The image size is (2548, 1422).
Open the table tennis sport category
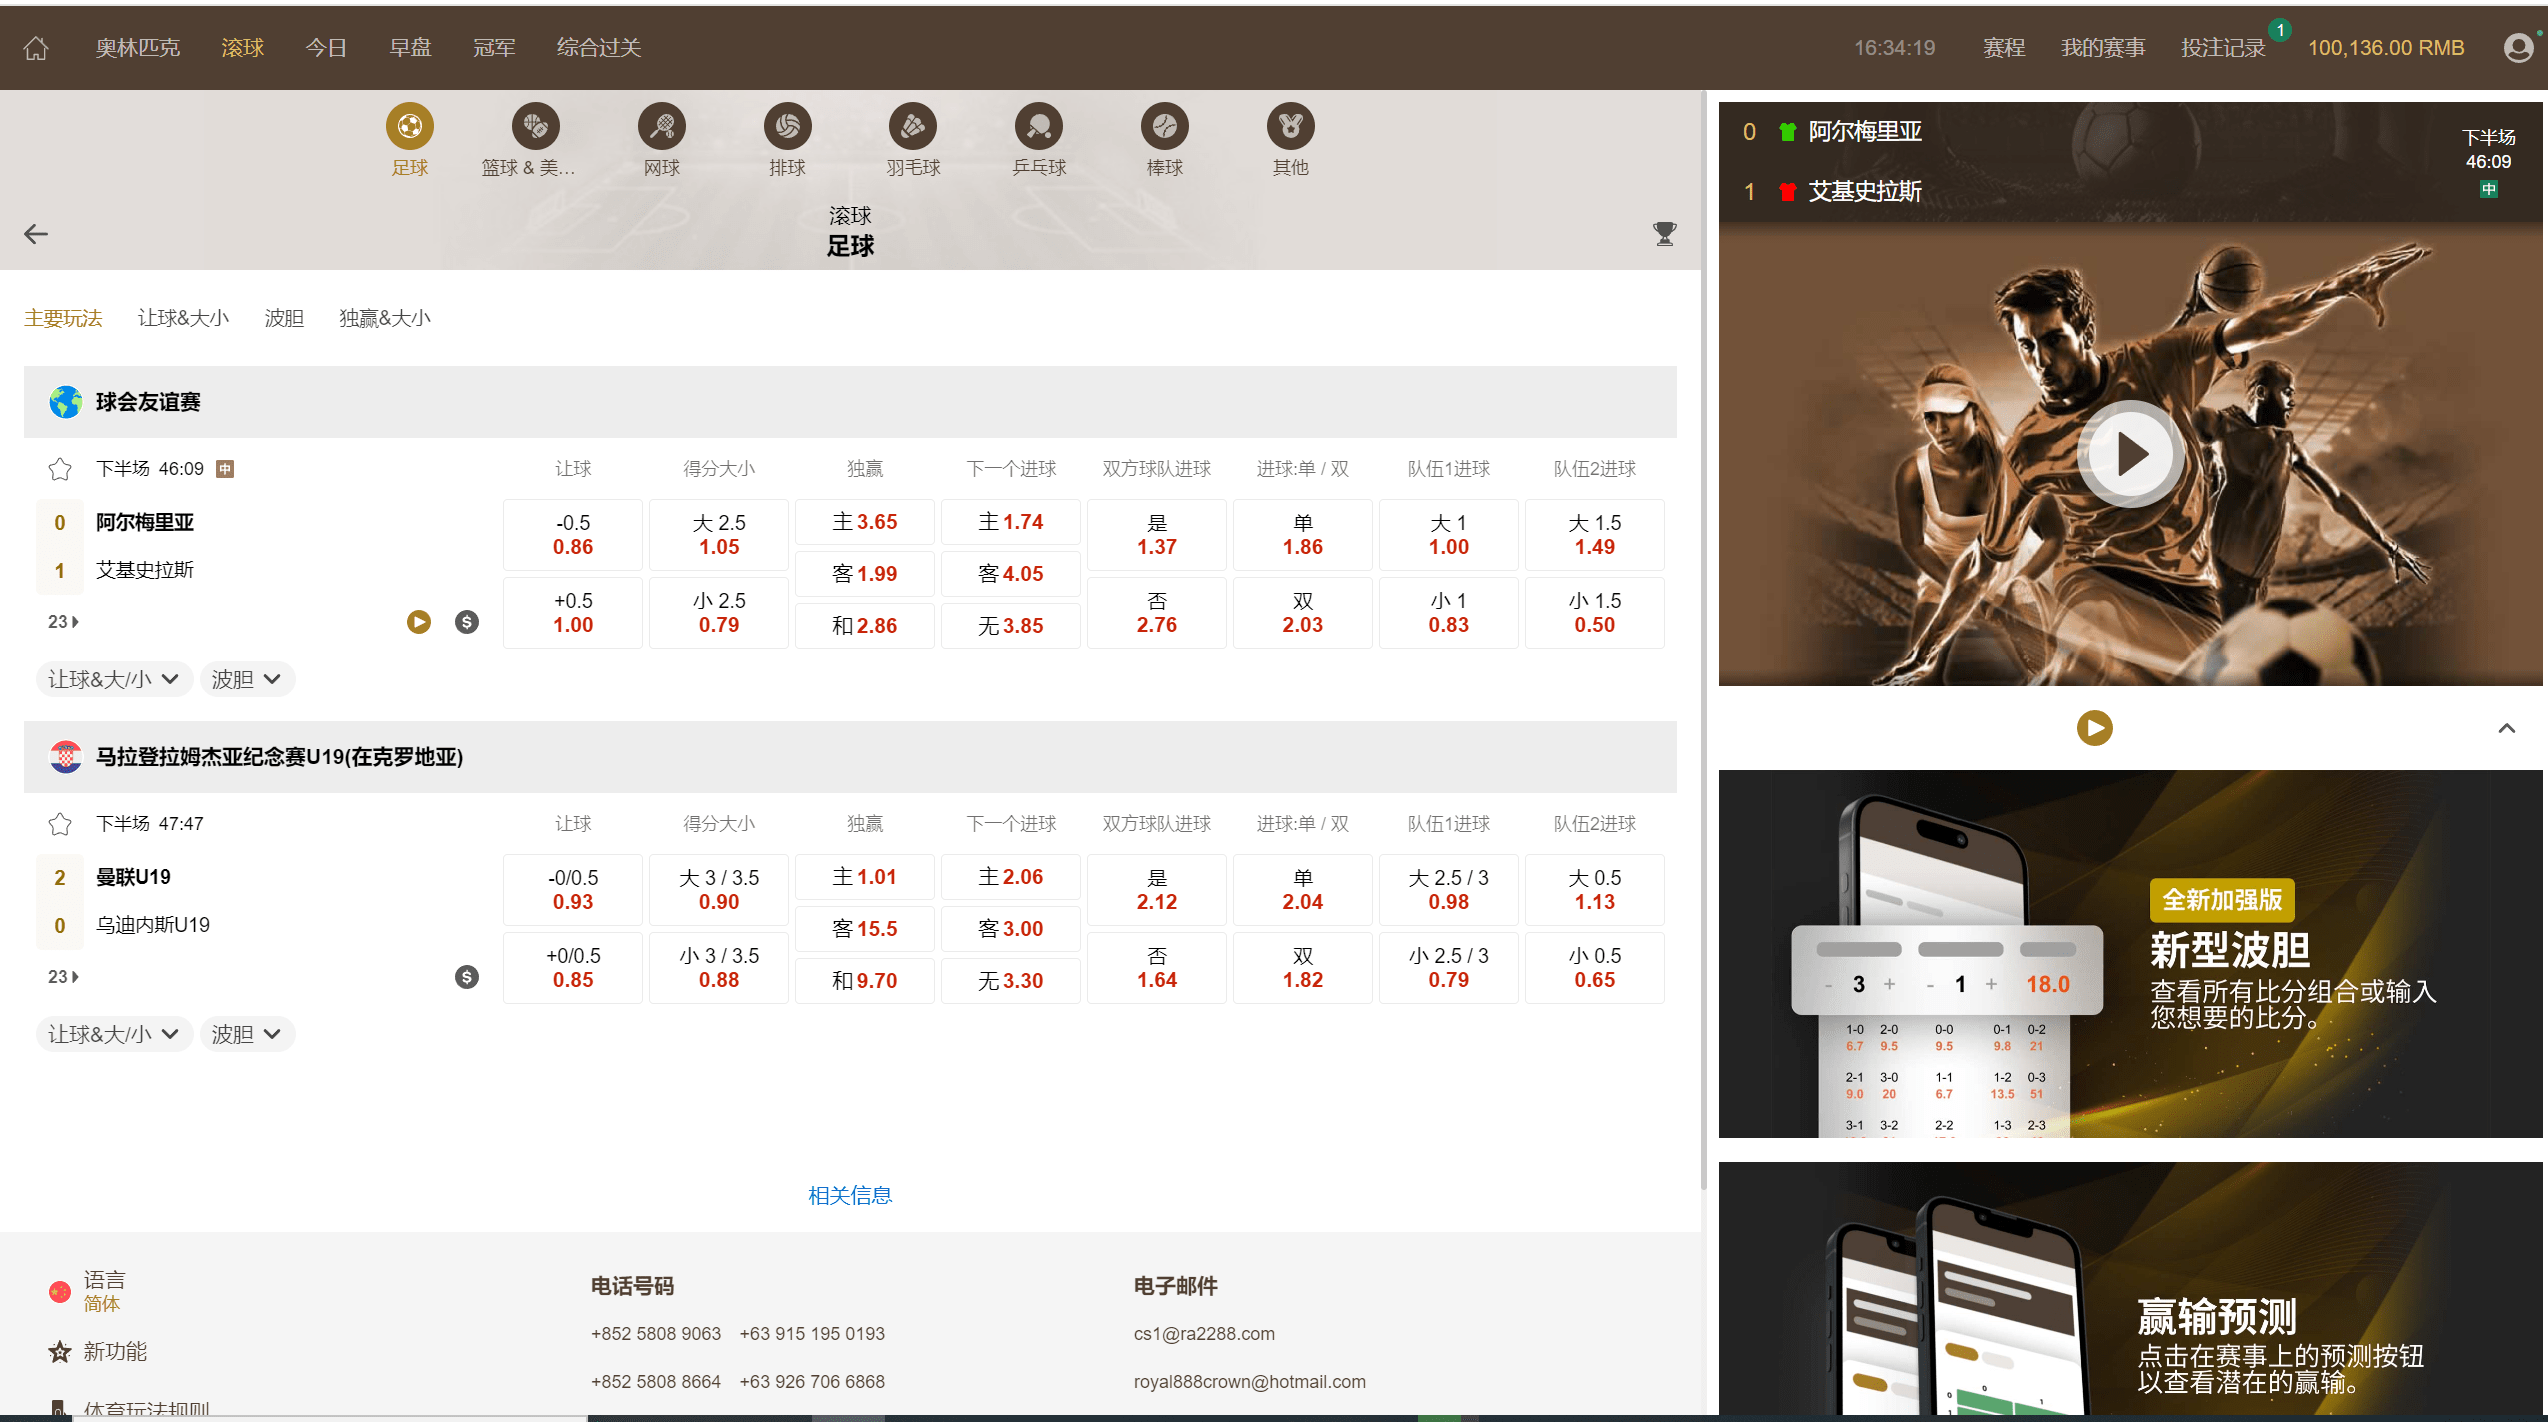click(x=1039, y=127)
